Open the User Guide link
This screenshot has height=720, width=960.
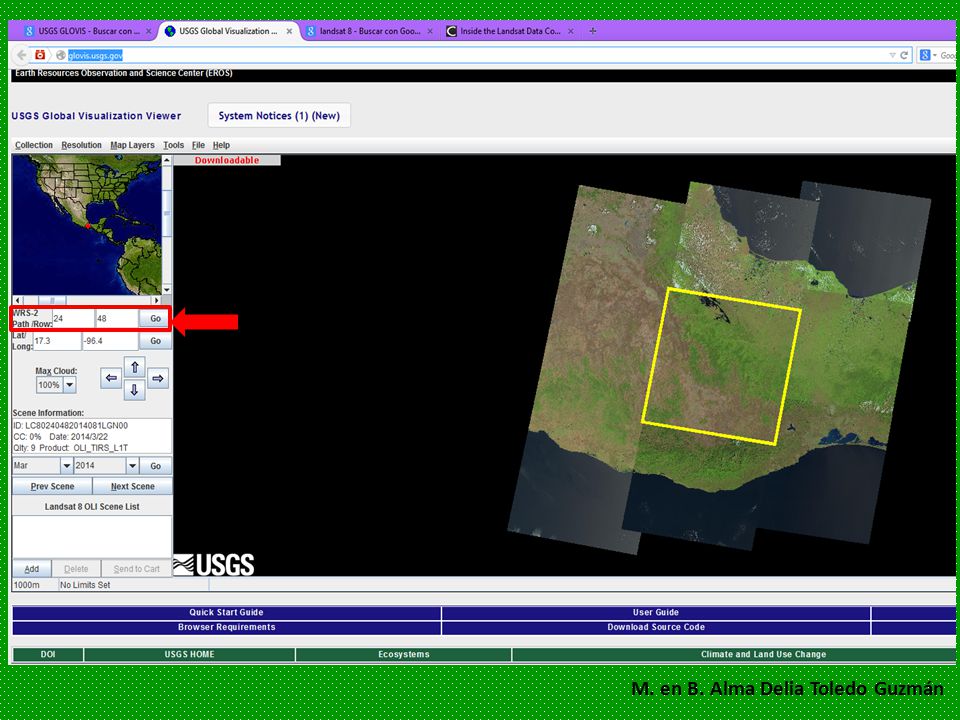[x=656, y=612]
